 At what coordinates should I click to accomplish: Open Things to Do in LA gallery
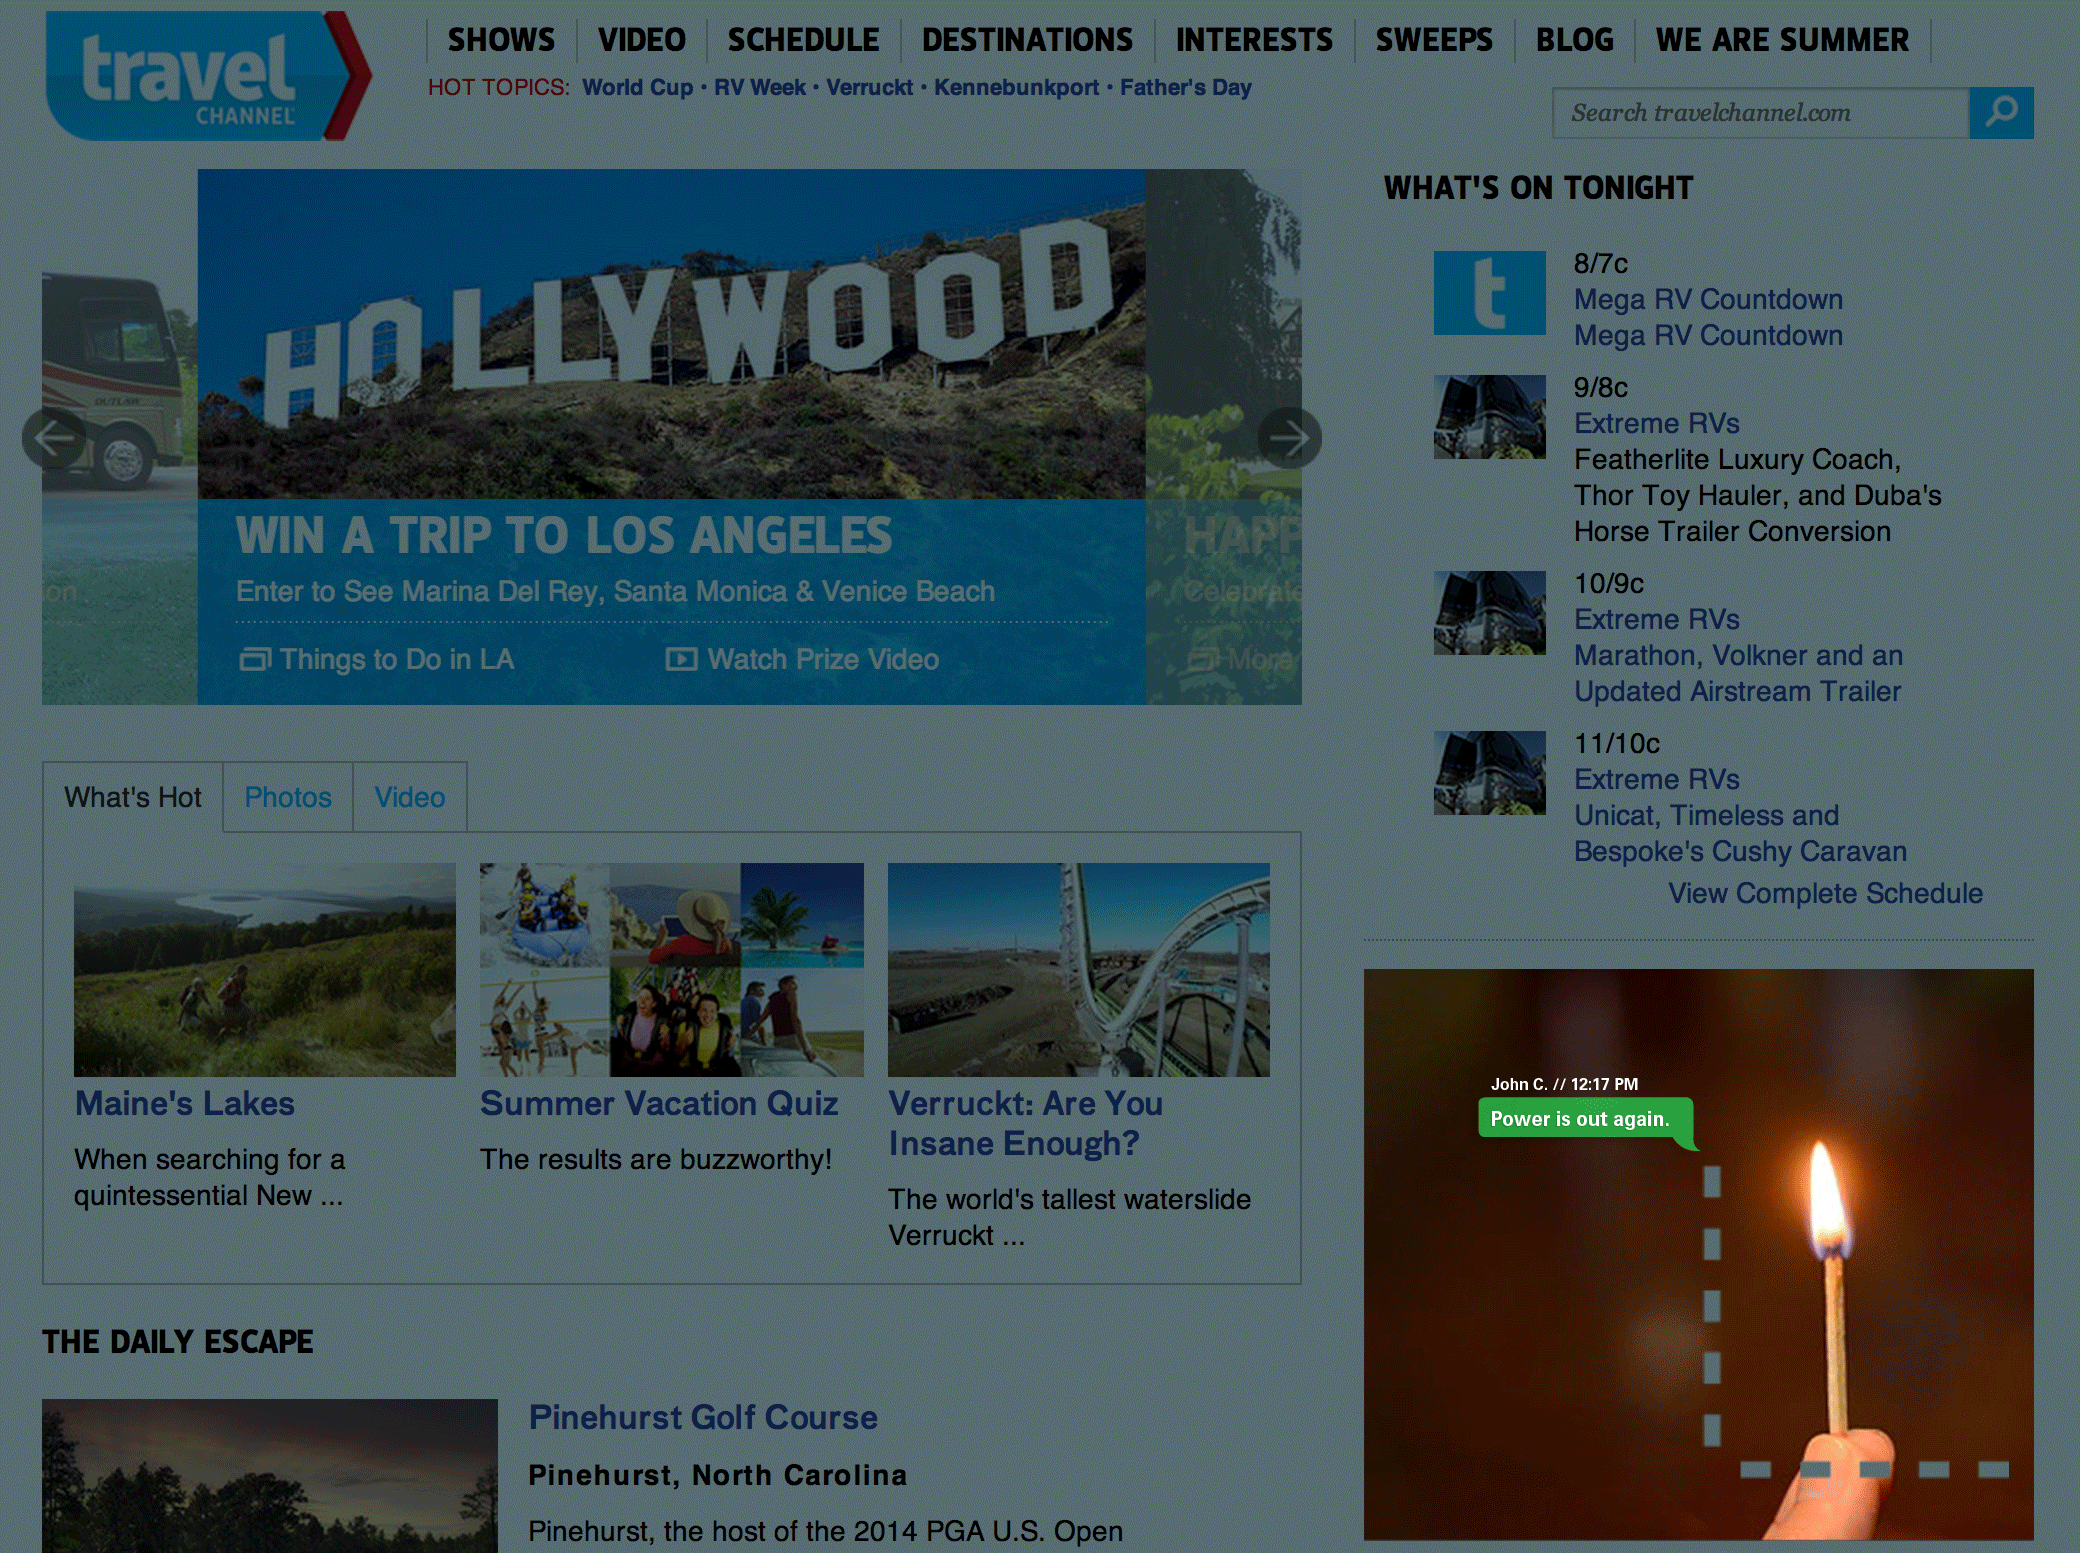click(x=377, y=659)
